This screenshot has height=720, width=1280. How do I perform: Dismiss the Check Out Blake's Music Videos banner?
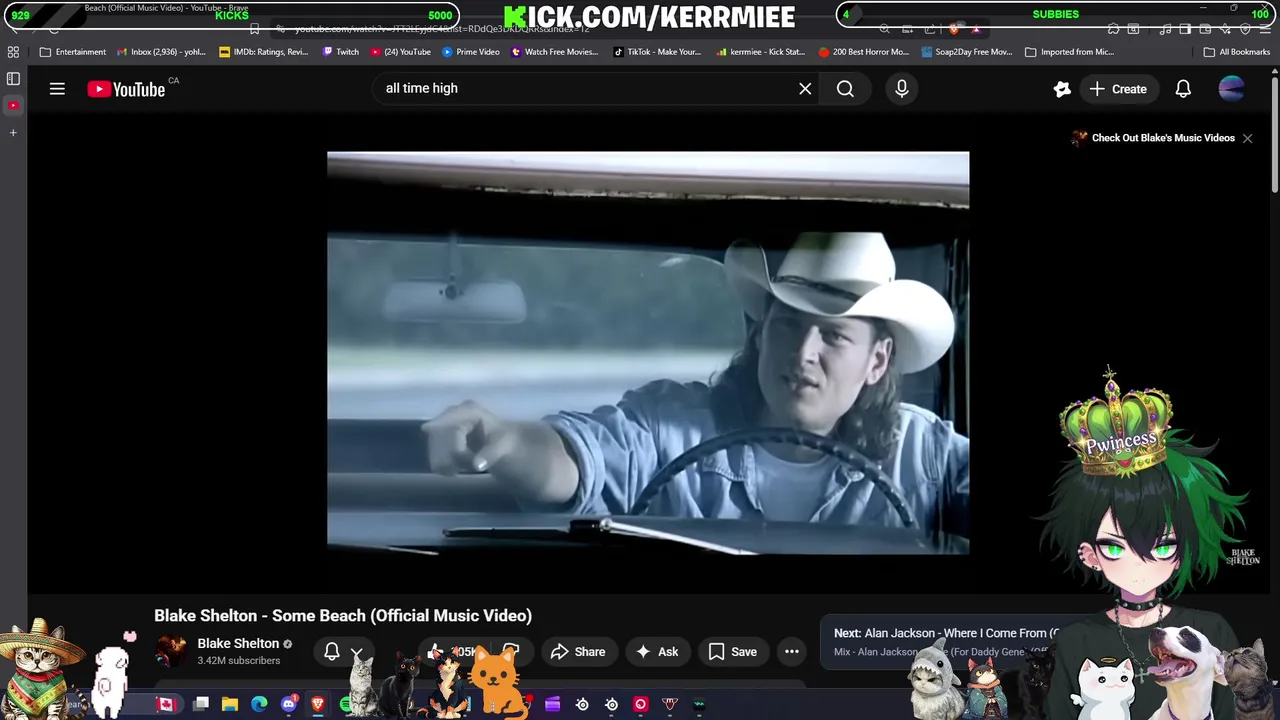[1247, 138]
